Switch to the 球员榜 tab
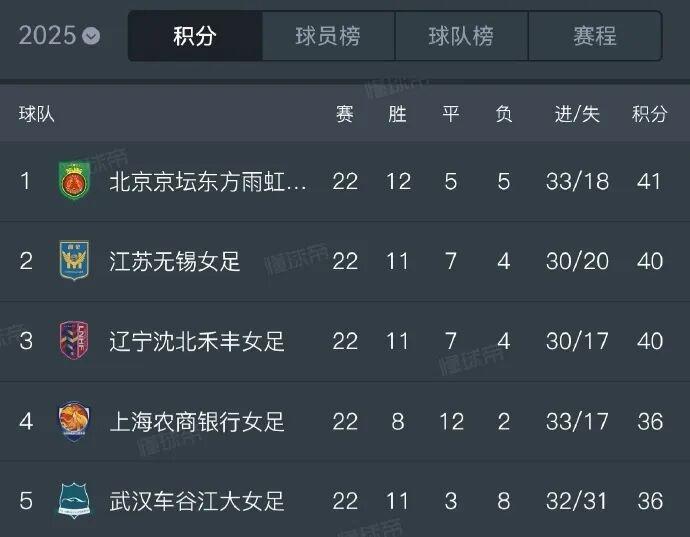The width and height of the screenshot is (690, 537). tap(328, 36)
